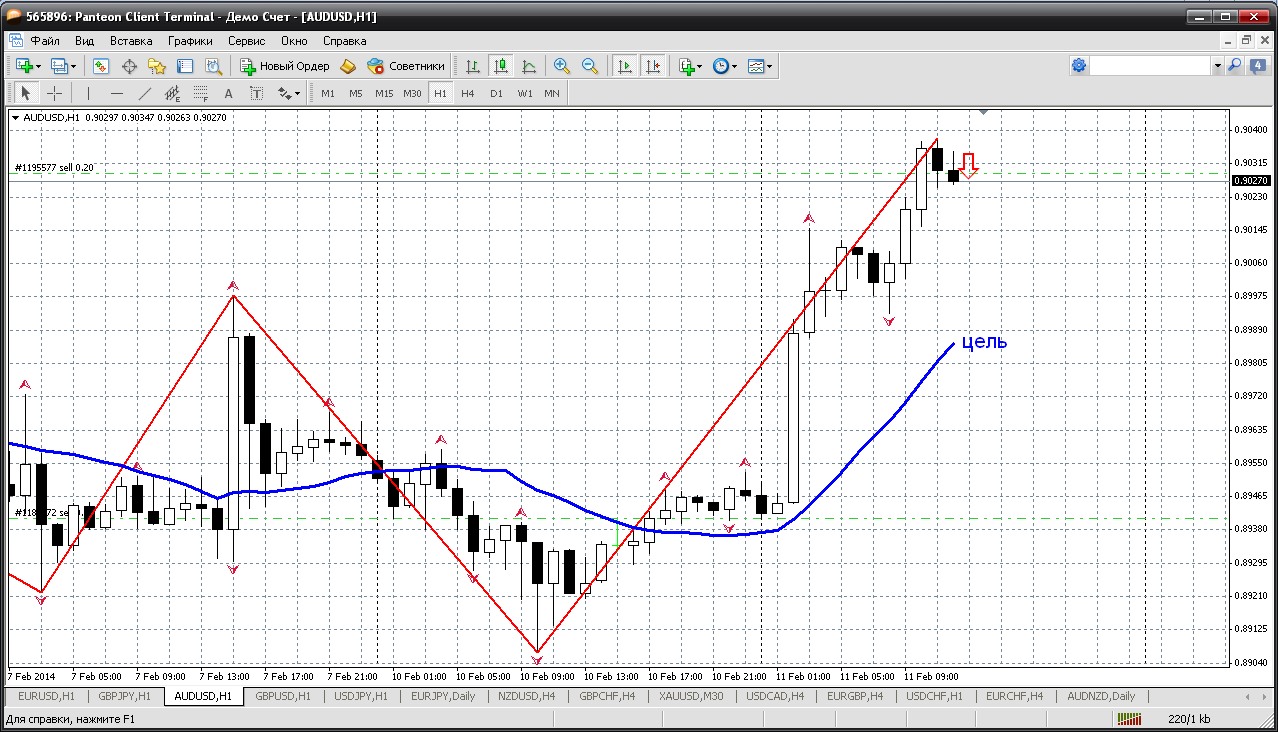Open the Сервис menu
This screenshot has width=1278, height=732.
coord(246,41)
